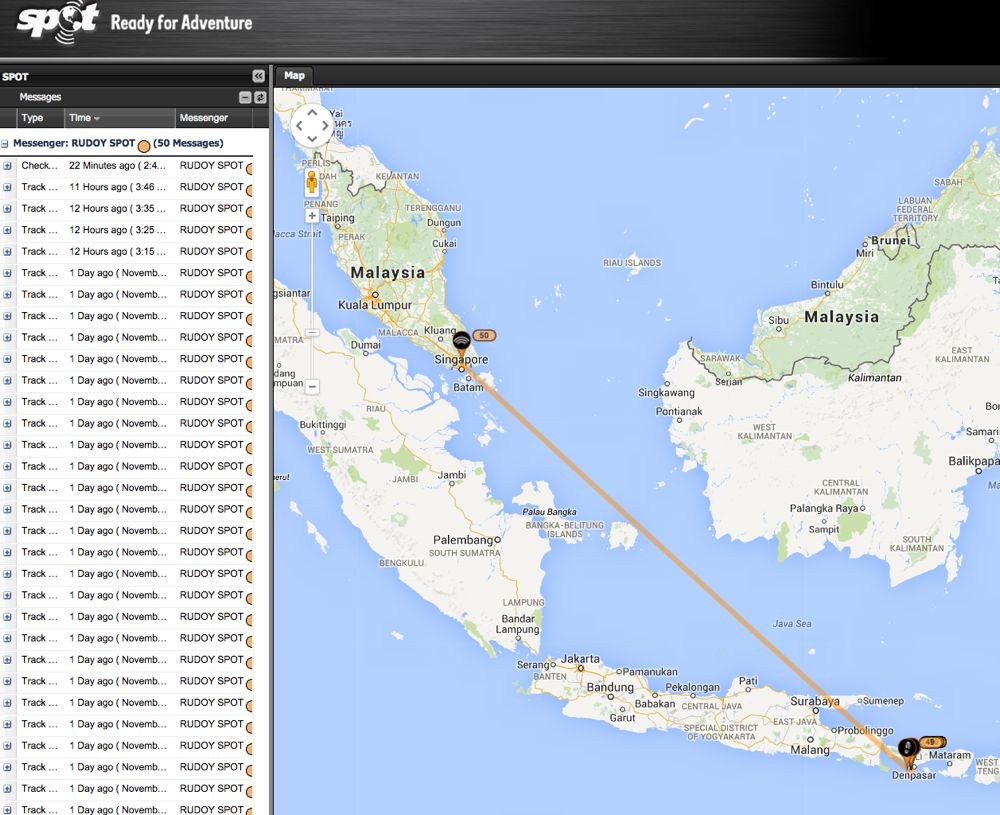Image resolution: width=1000 pixels, height=815 pixels.
Task: Select the Map tab
Action: click(294, 76)
